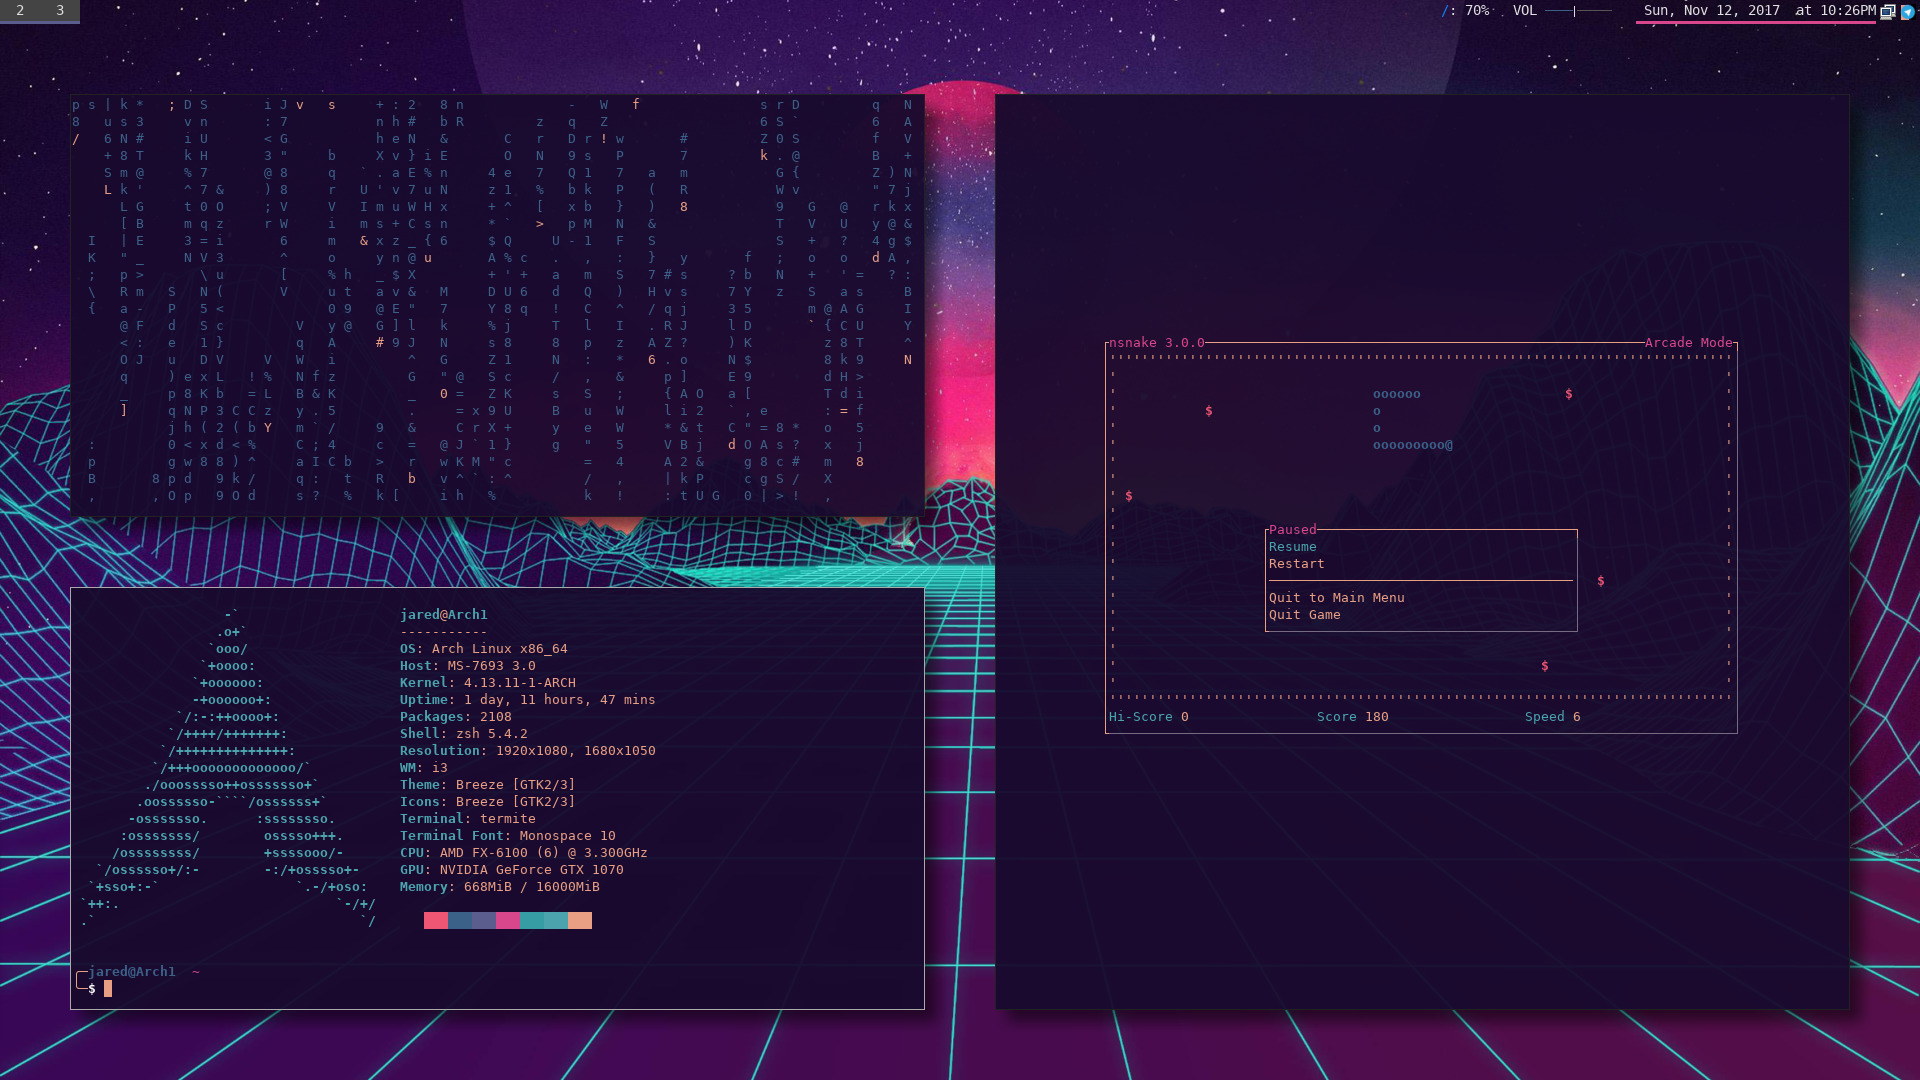The height and width of the screenshot is (1080, 1920).
Task: Select Restart in the Paused menu
Action: click(1296, 564)
